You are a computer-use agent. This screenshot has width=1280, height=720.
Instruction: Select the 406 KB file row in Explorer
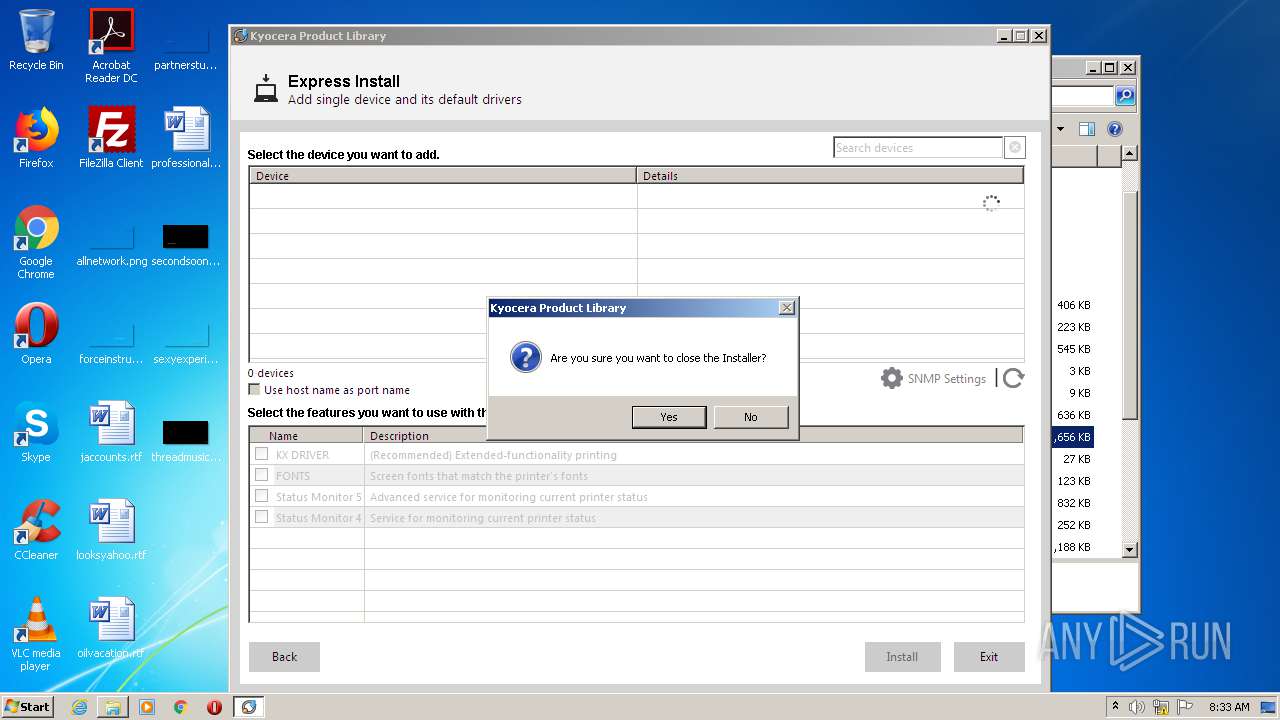pos(1073,305)
